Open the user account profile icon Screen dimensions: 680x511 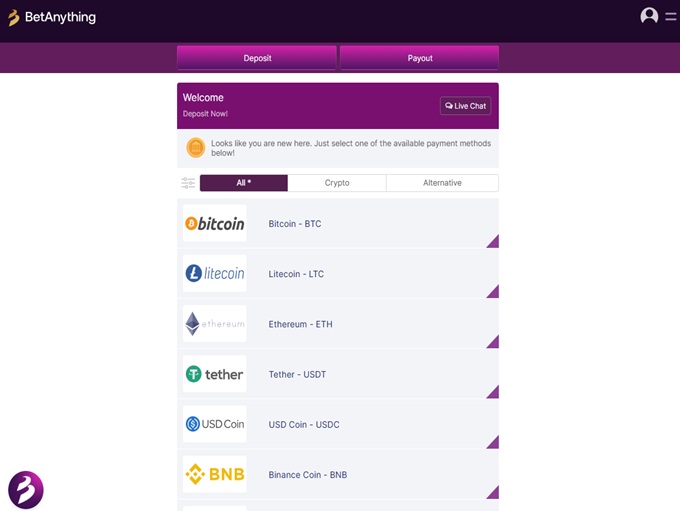[x=649, y=16]
